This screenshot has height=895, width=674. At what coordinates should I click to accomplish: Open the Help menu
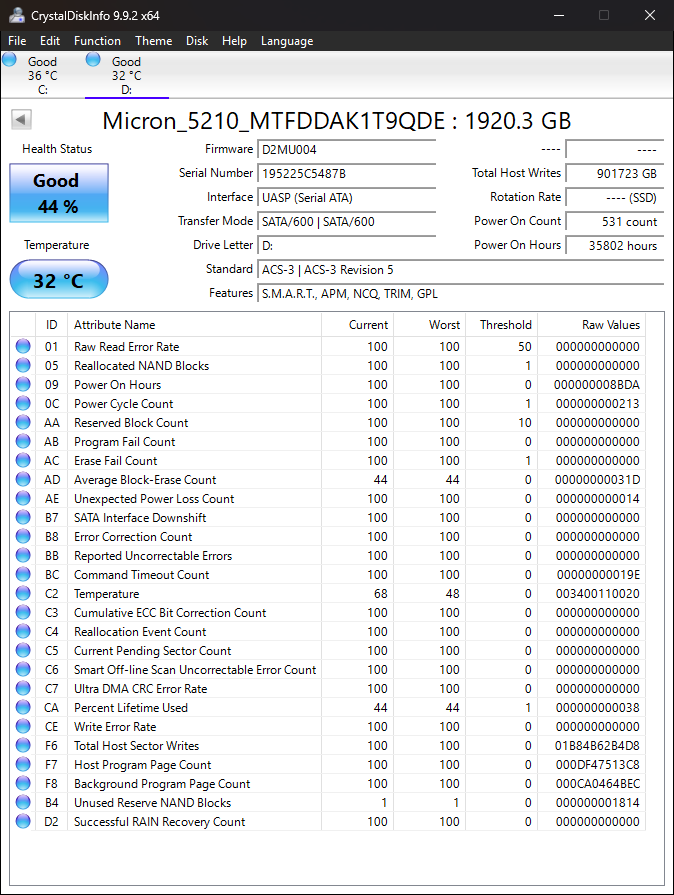pos(234,41)
